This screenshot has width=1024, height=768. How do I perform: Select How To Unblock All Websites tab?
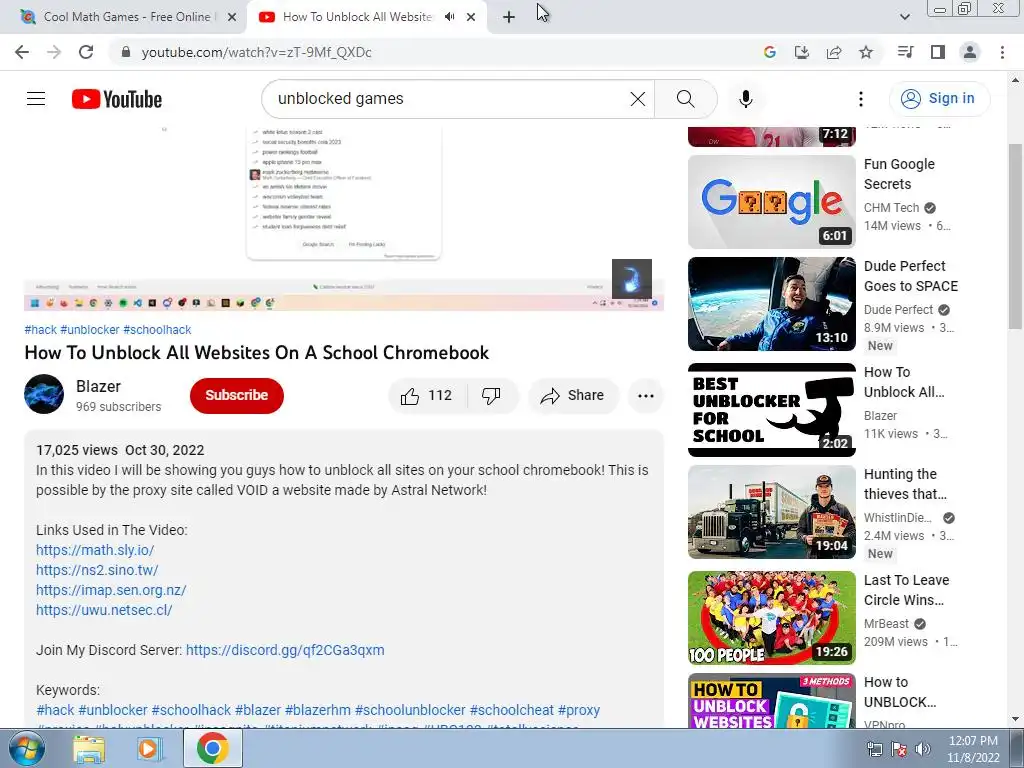366,17
